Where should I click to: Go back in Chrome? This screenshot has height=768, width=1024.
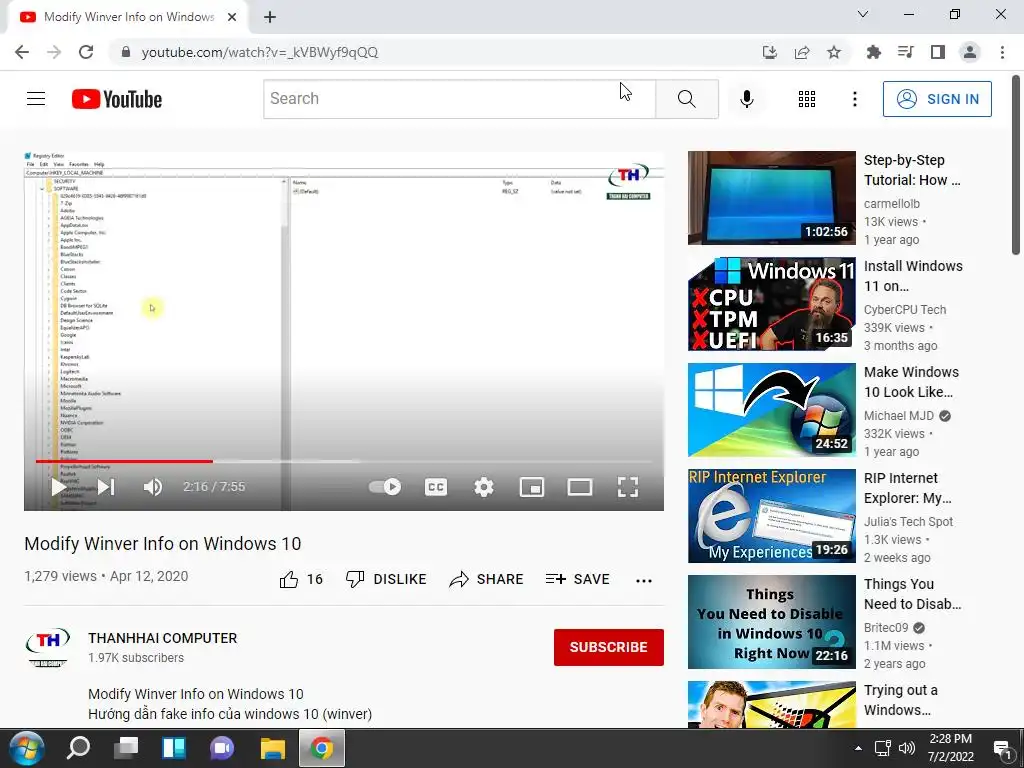pos(22,52)
